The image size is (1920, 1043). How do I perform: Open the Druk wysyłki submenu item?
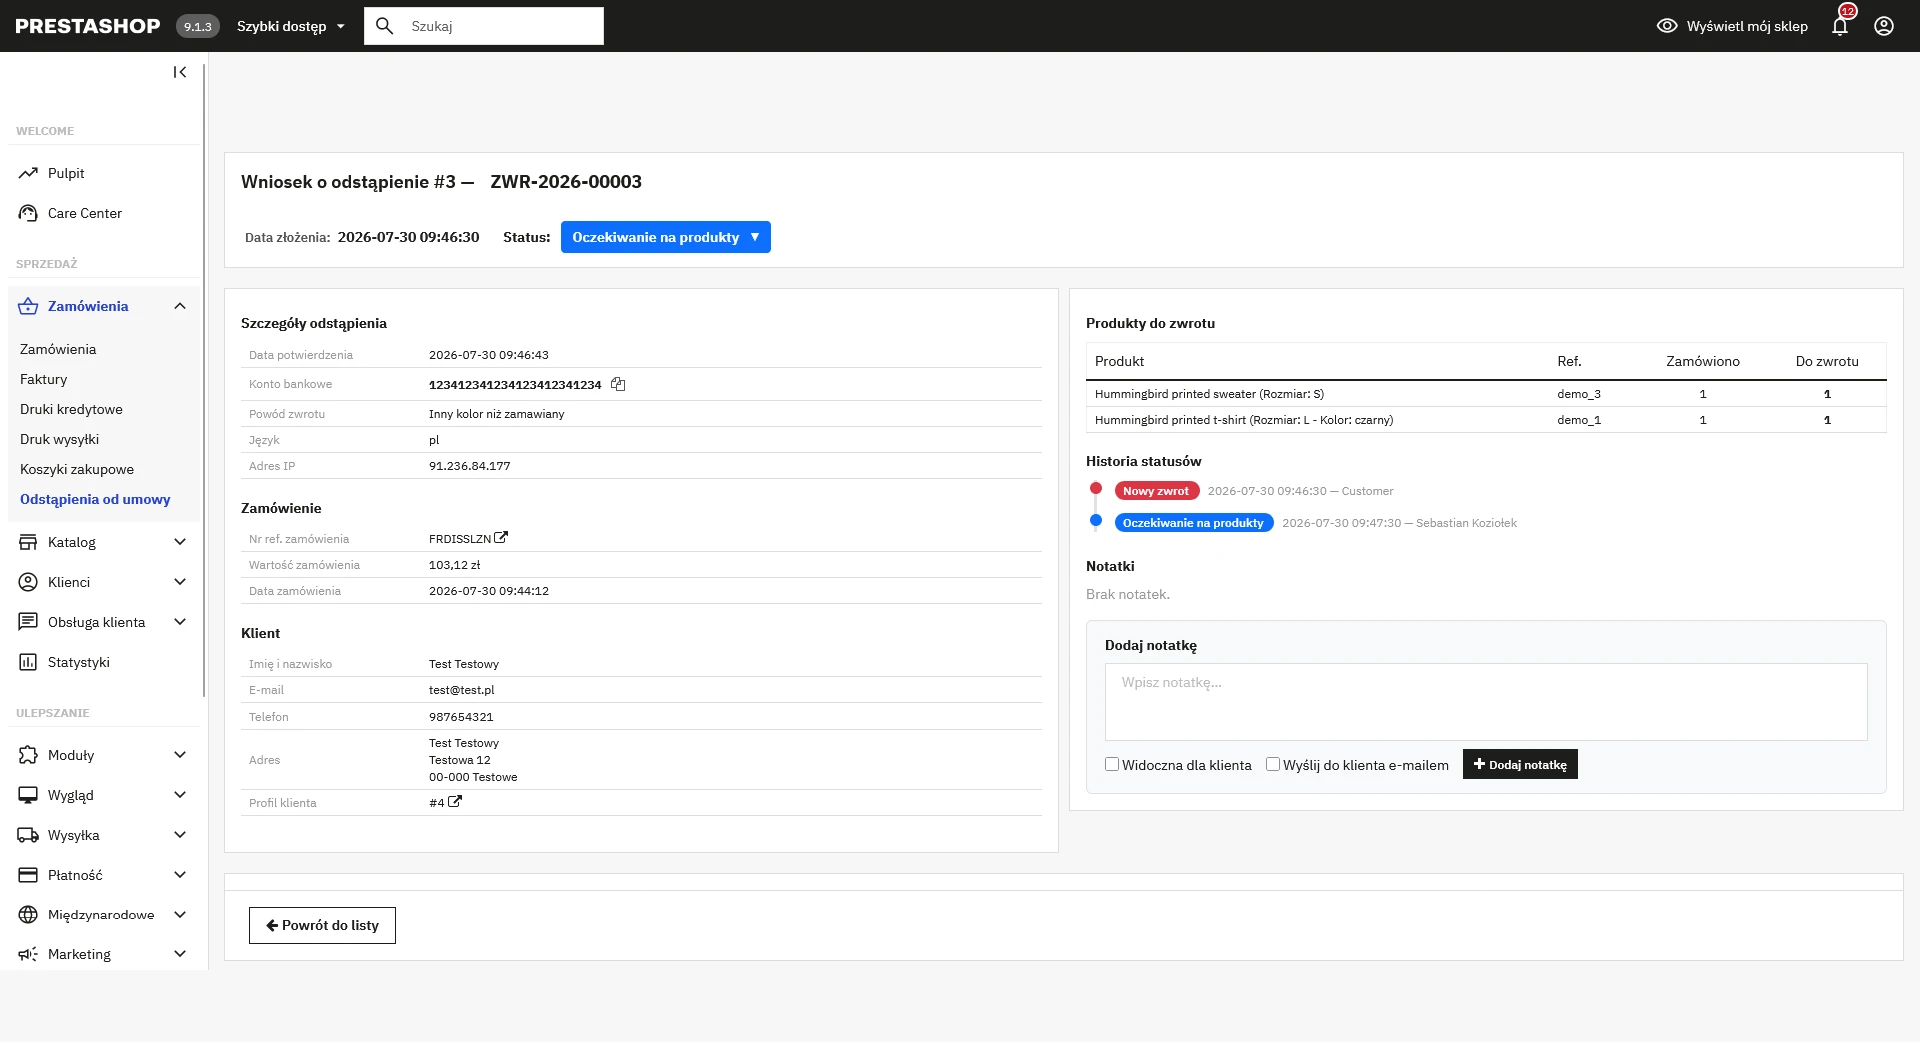click(59, 439)
